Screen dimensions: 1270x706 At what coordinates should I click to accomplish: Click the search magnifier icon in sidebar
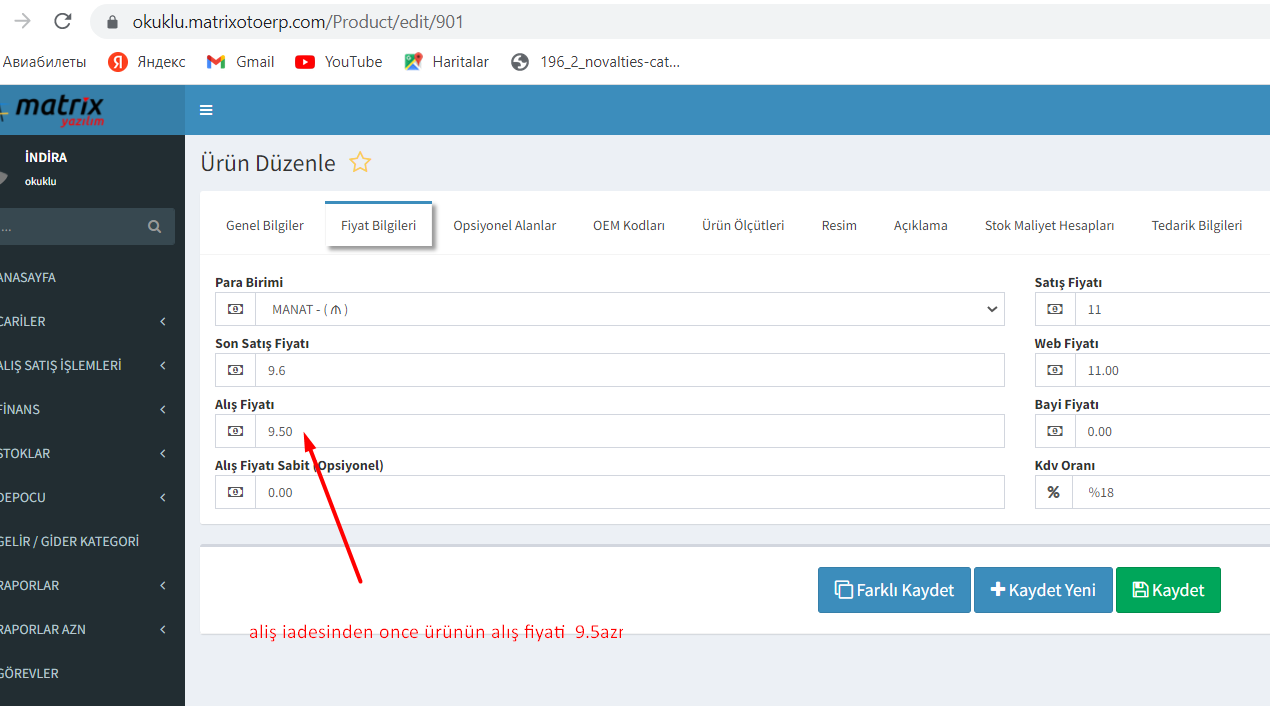tap(154, 227)
